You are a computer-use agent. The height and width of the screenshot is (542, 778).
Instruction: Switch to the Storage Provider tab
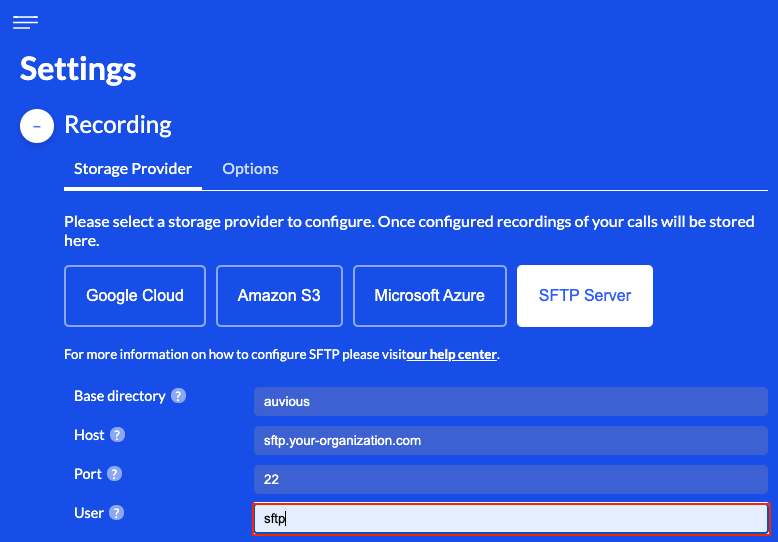(x=133, y=169)
